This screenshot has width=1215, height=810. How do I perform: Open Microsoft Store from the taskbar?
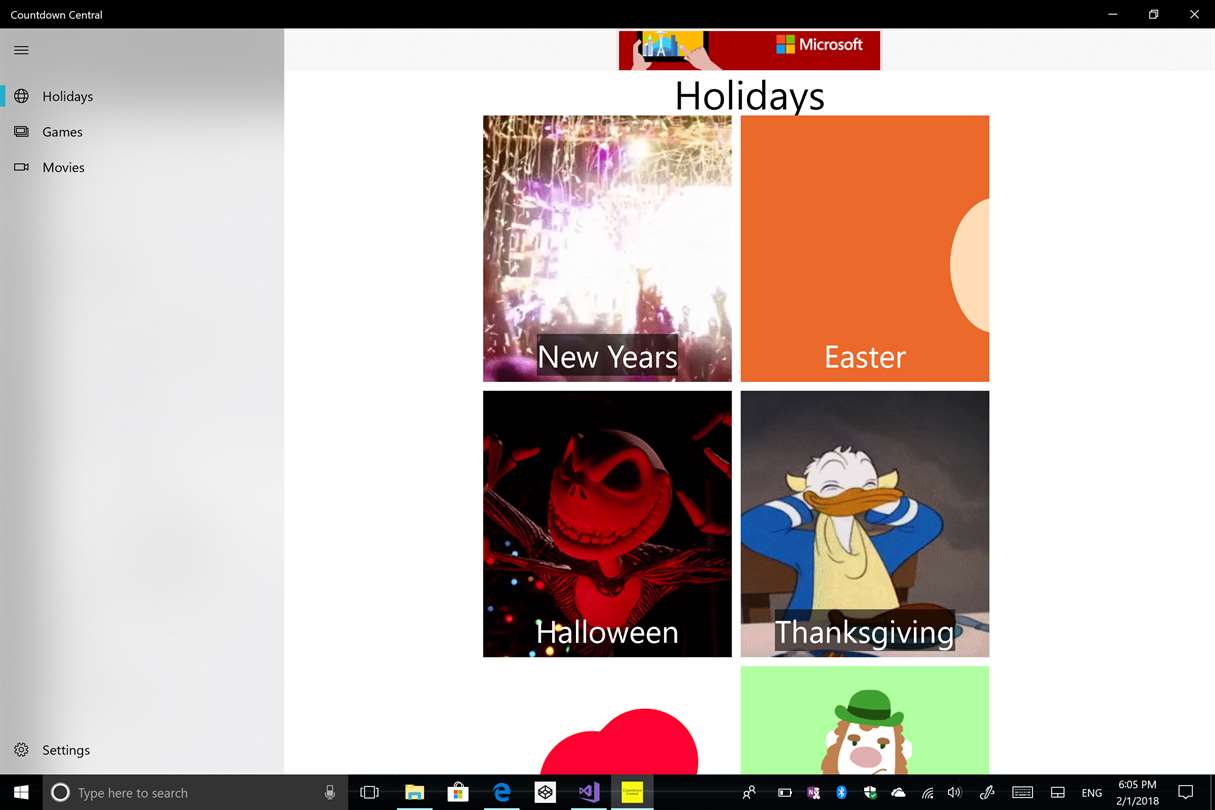point(458,792)
